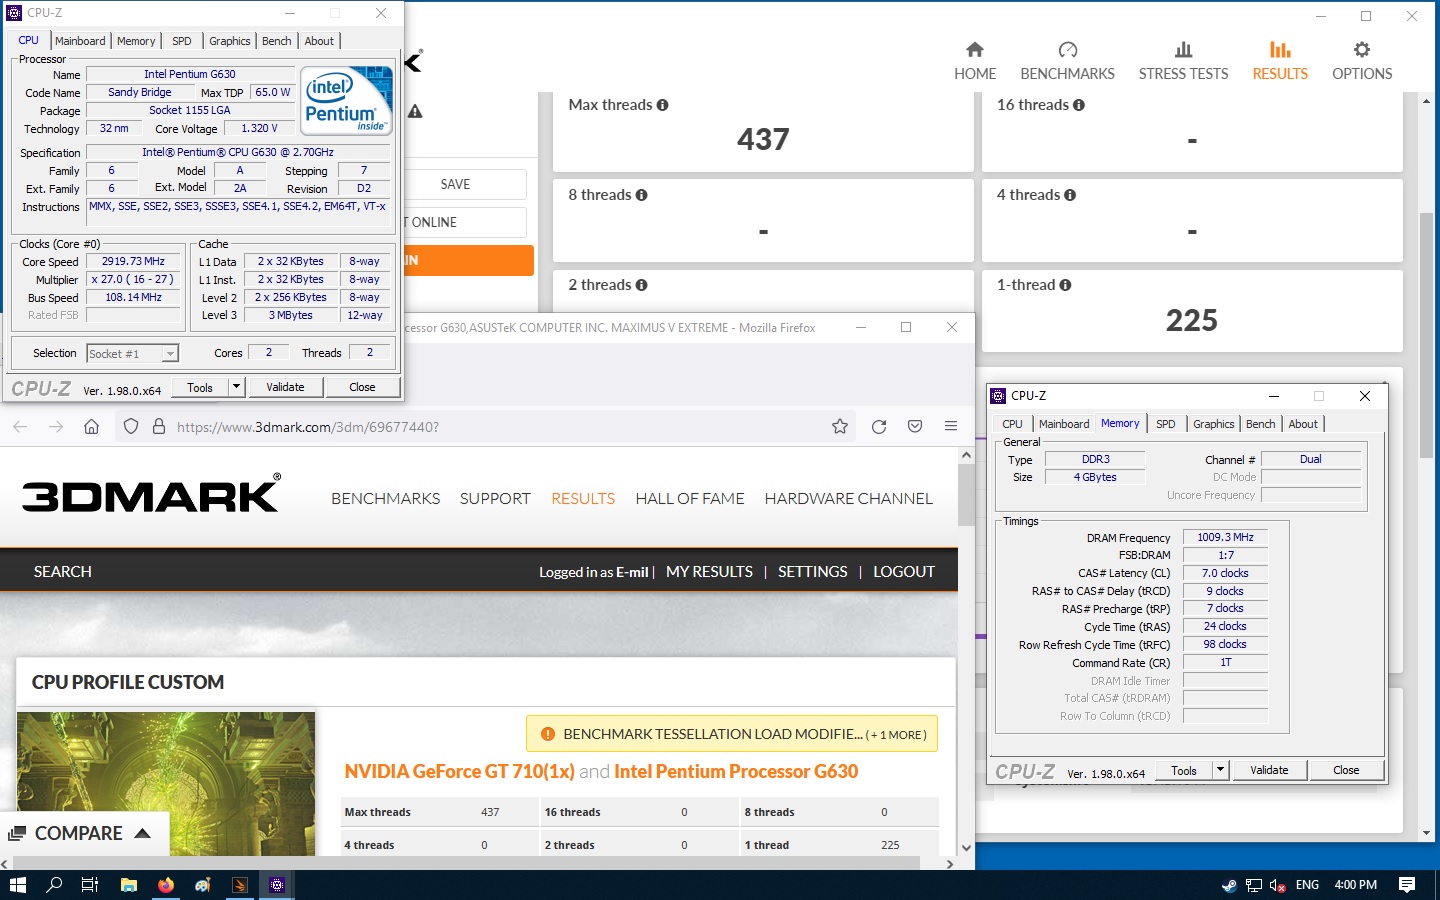The width and height of the screenshot is (1440, 900).
Task: Click the Intel Pentium inside logo
Action: [347, 100]
